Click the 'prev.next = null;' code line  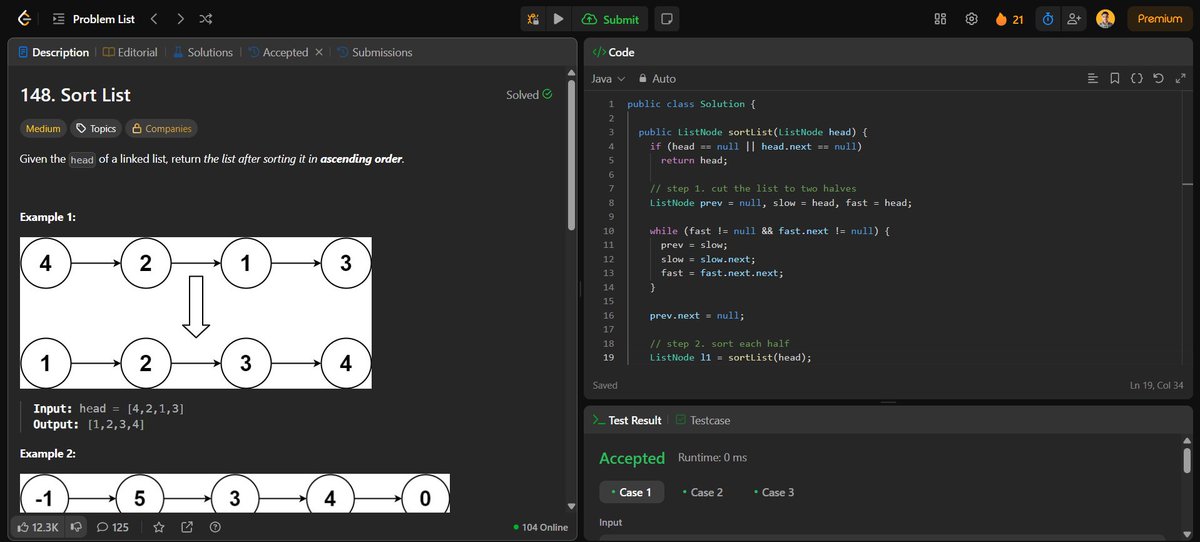(696, 315)
